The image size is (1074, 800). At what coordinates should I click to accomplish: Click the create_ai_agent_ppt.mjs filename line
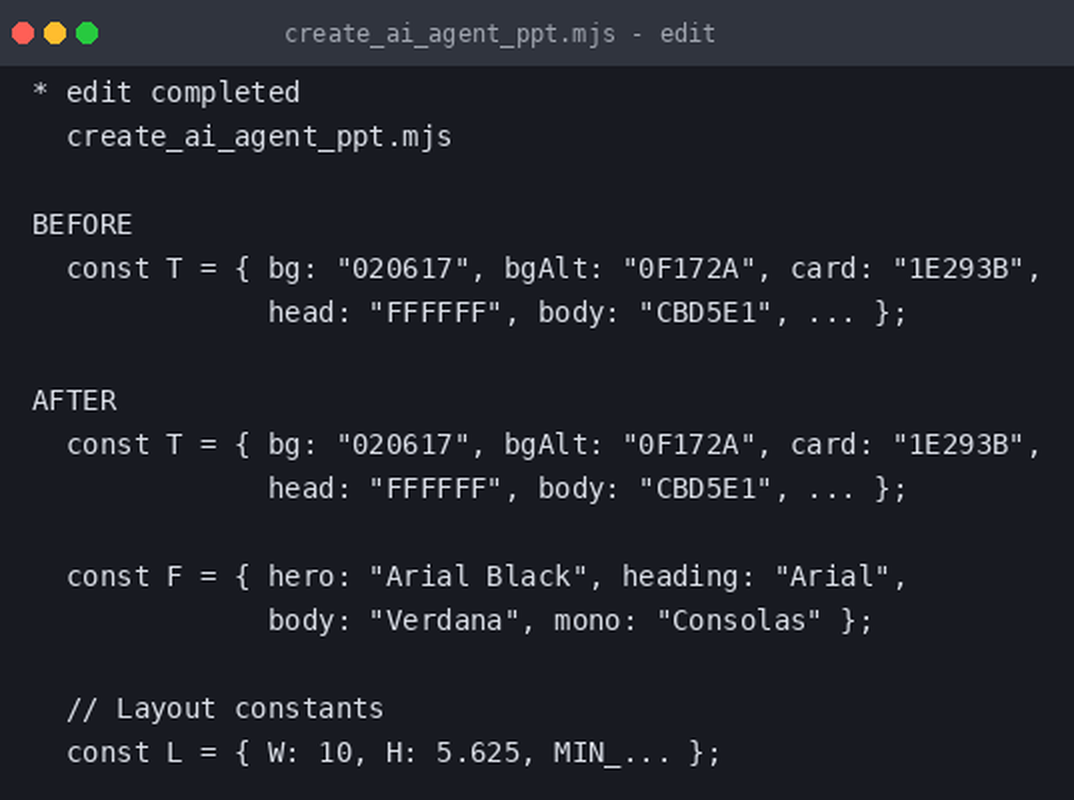coord(259,137)
